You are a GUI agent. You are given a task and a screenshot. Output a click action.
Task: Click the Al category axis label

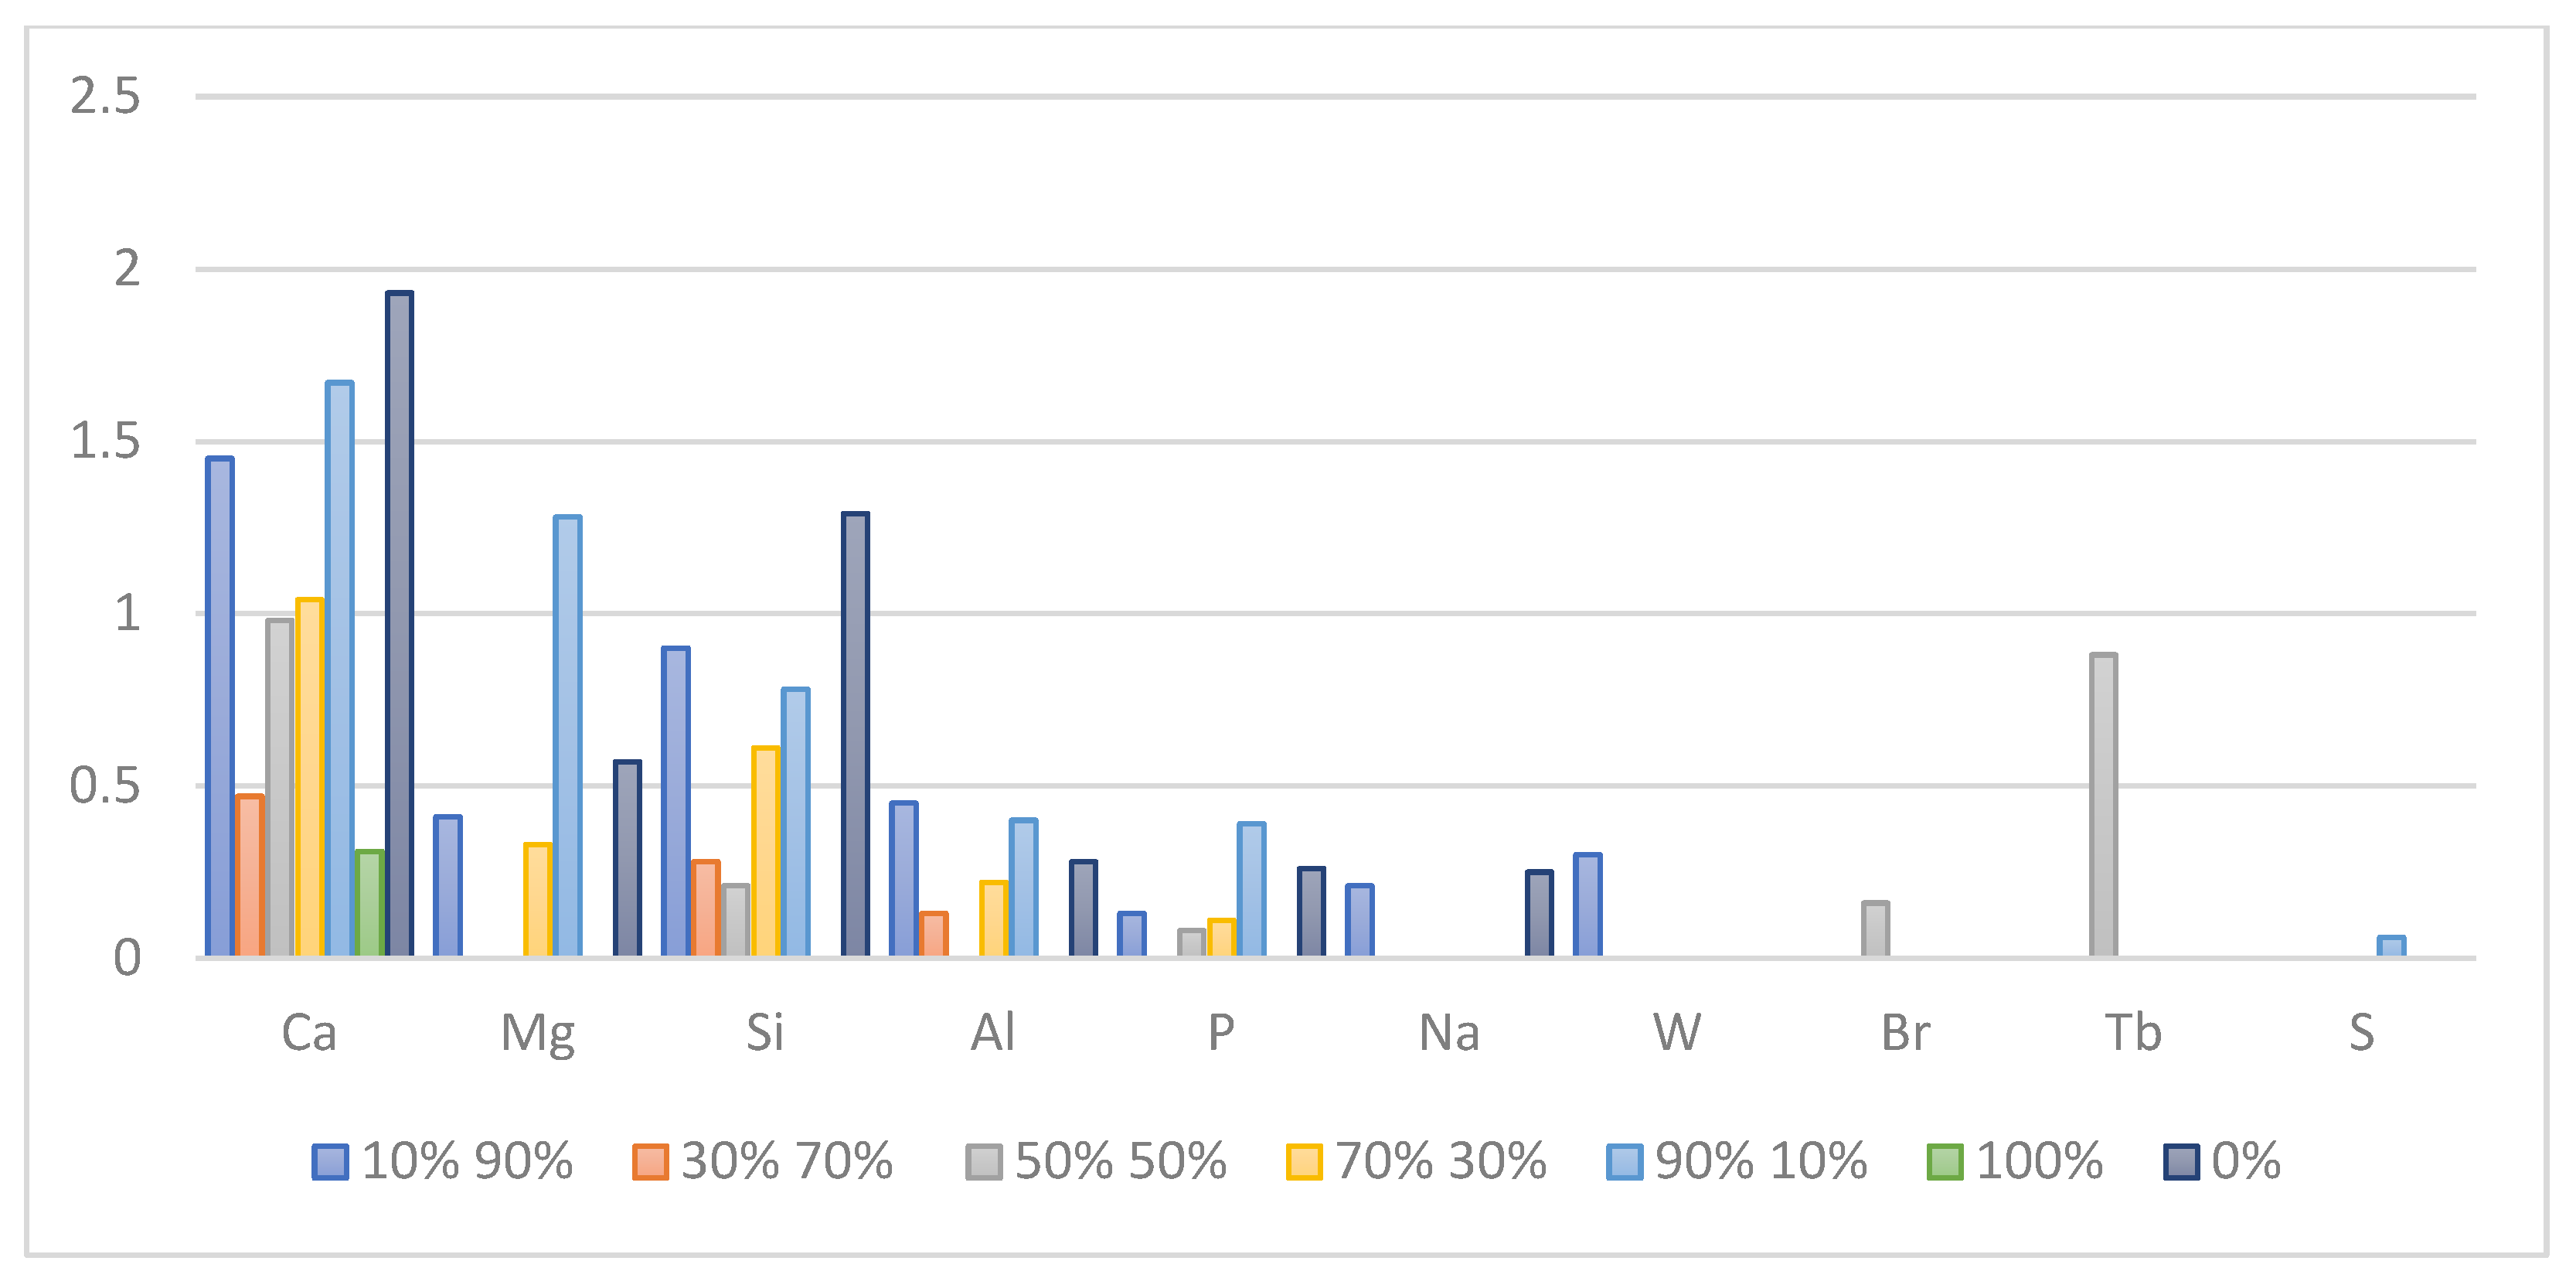click(993, 1033)
